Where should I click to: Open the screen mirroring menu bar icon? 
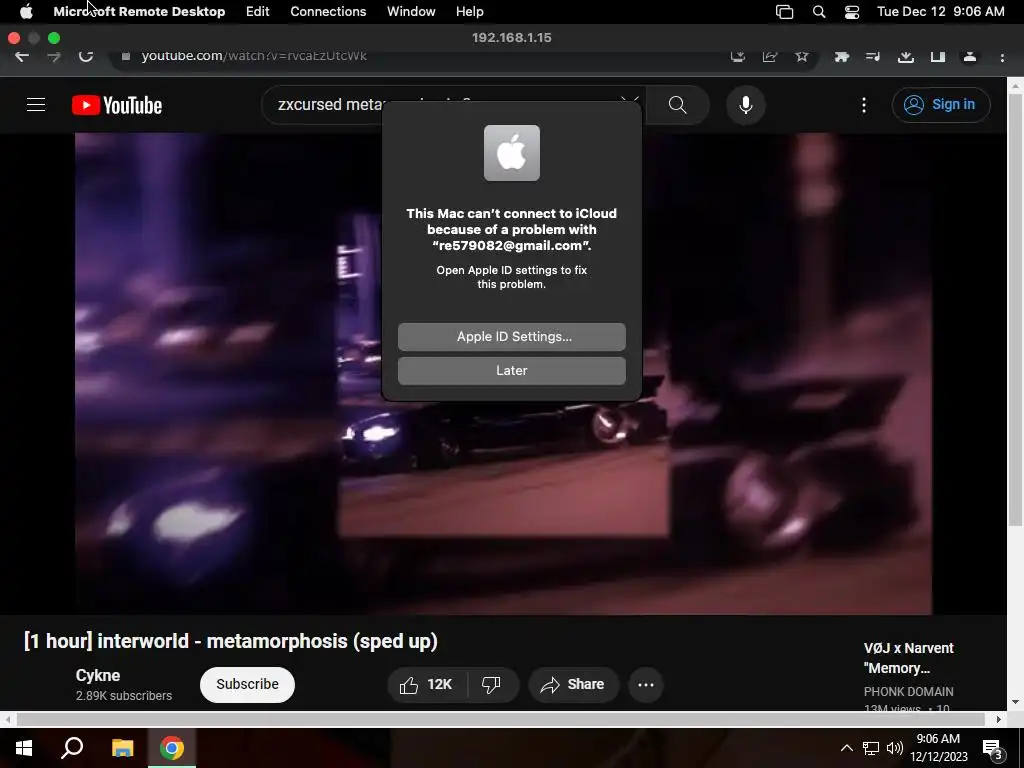click(x=784, y=12)
